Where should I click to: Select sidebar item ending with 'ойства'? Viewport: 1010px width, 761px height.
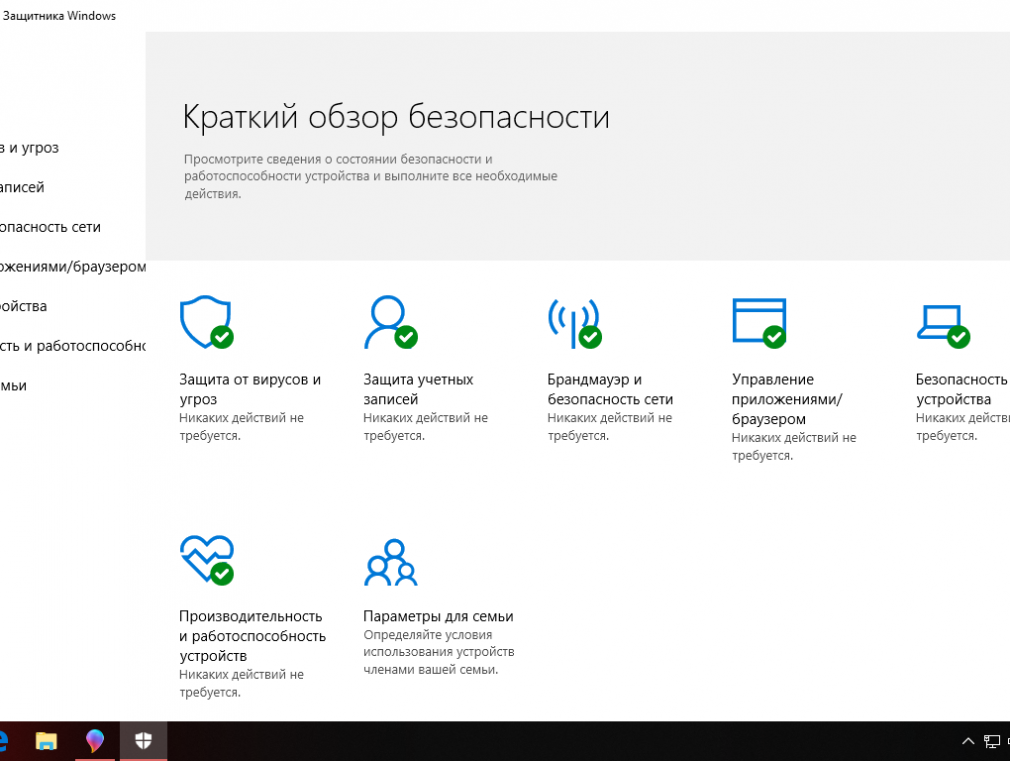click(24, 306)
